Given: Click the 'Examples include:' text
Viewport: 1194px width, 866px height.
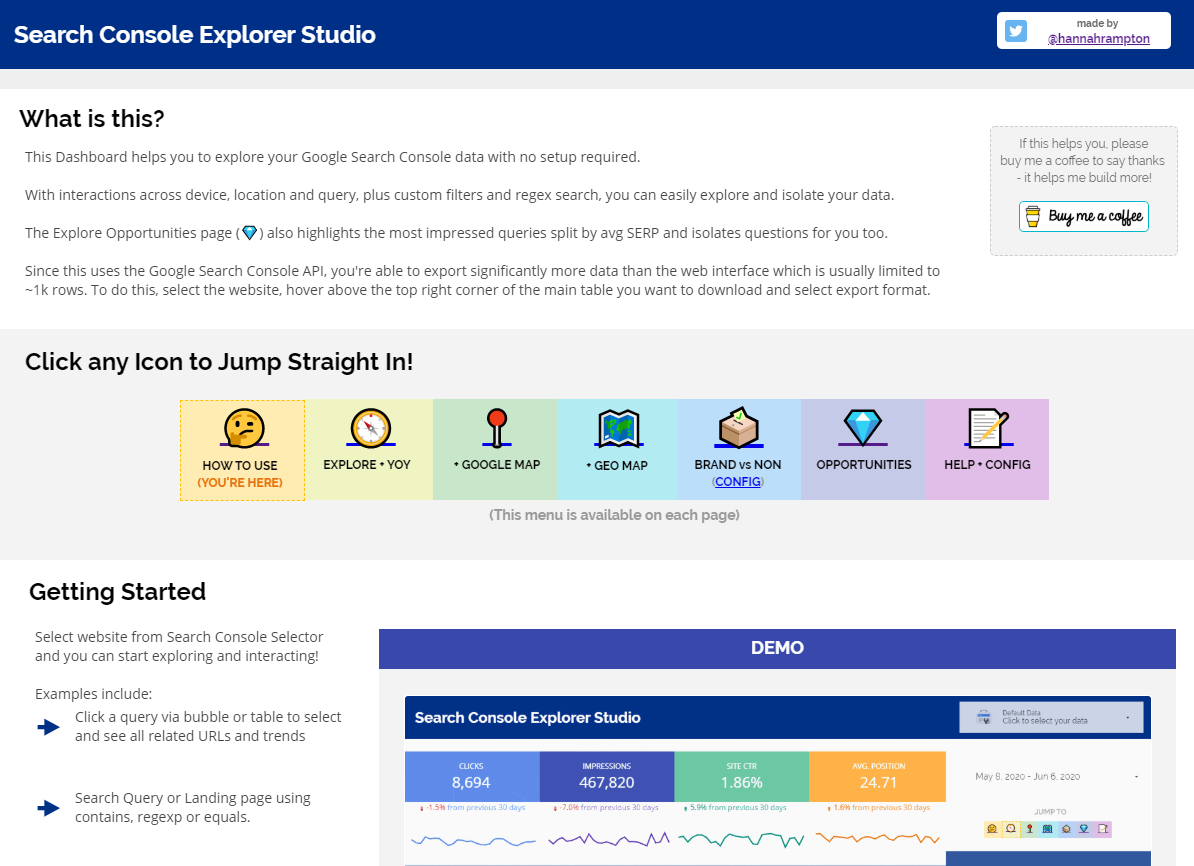Looking at the screenshot, I should tap(94, 694).
